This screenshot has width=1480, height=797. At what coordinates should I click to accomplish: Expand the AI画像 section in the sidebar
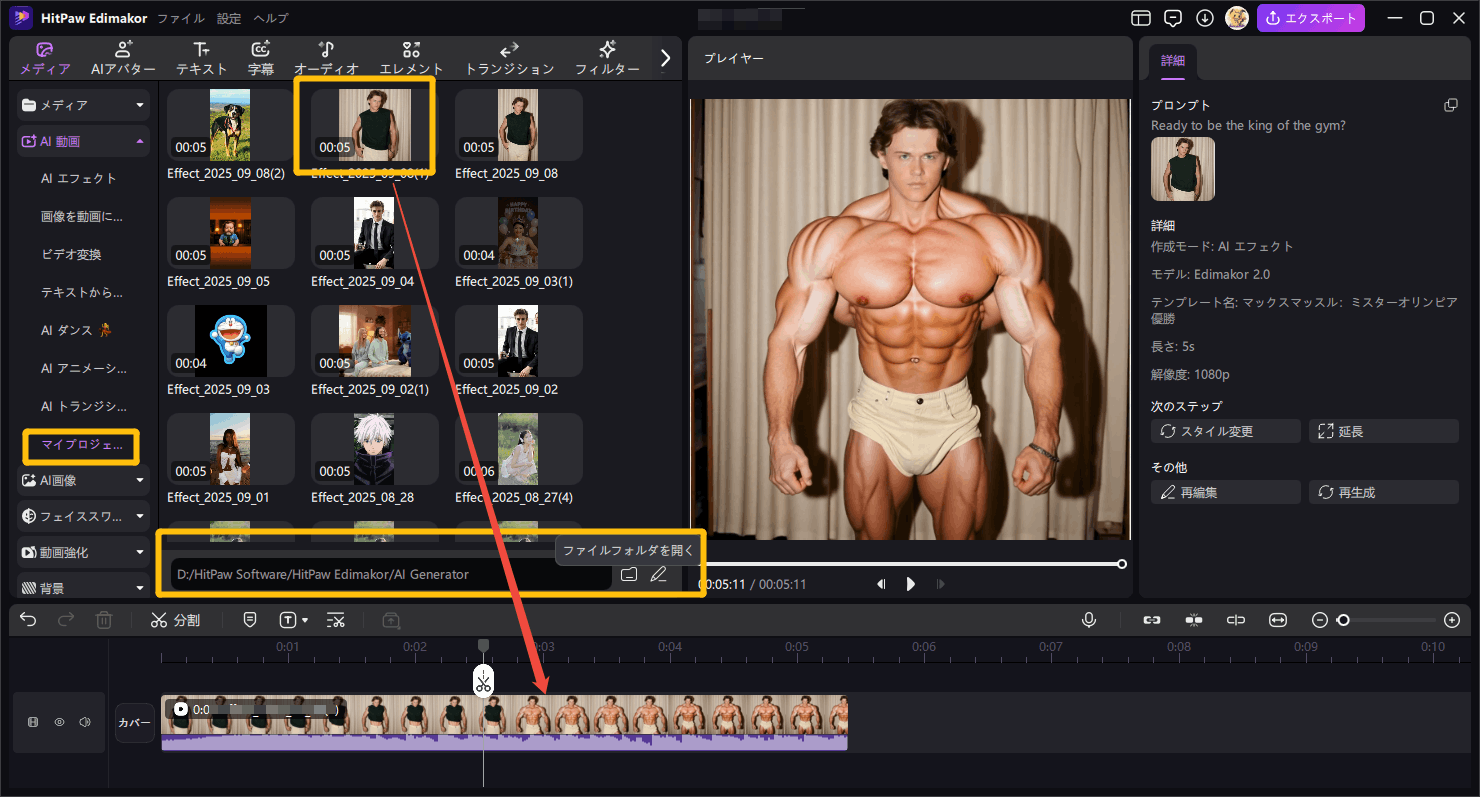(82, 480)
